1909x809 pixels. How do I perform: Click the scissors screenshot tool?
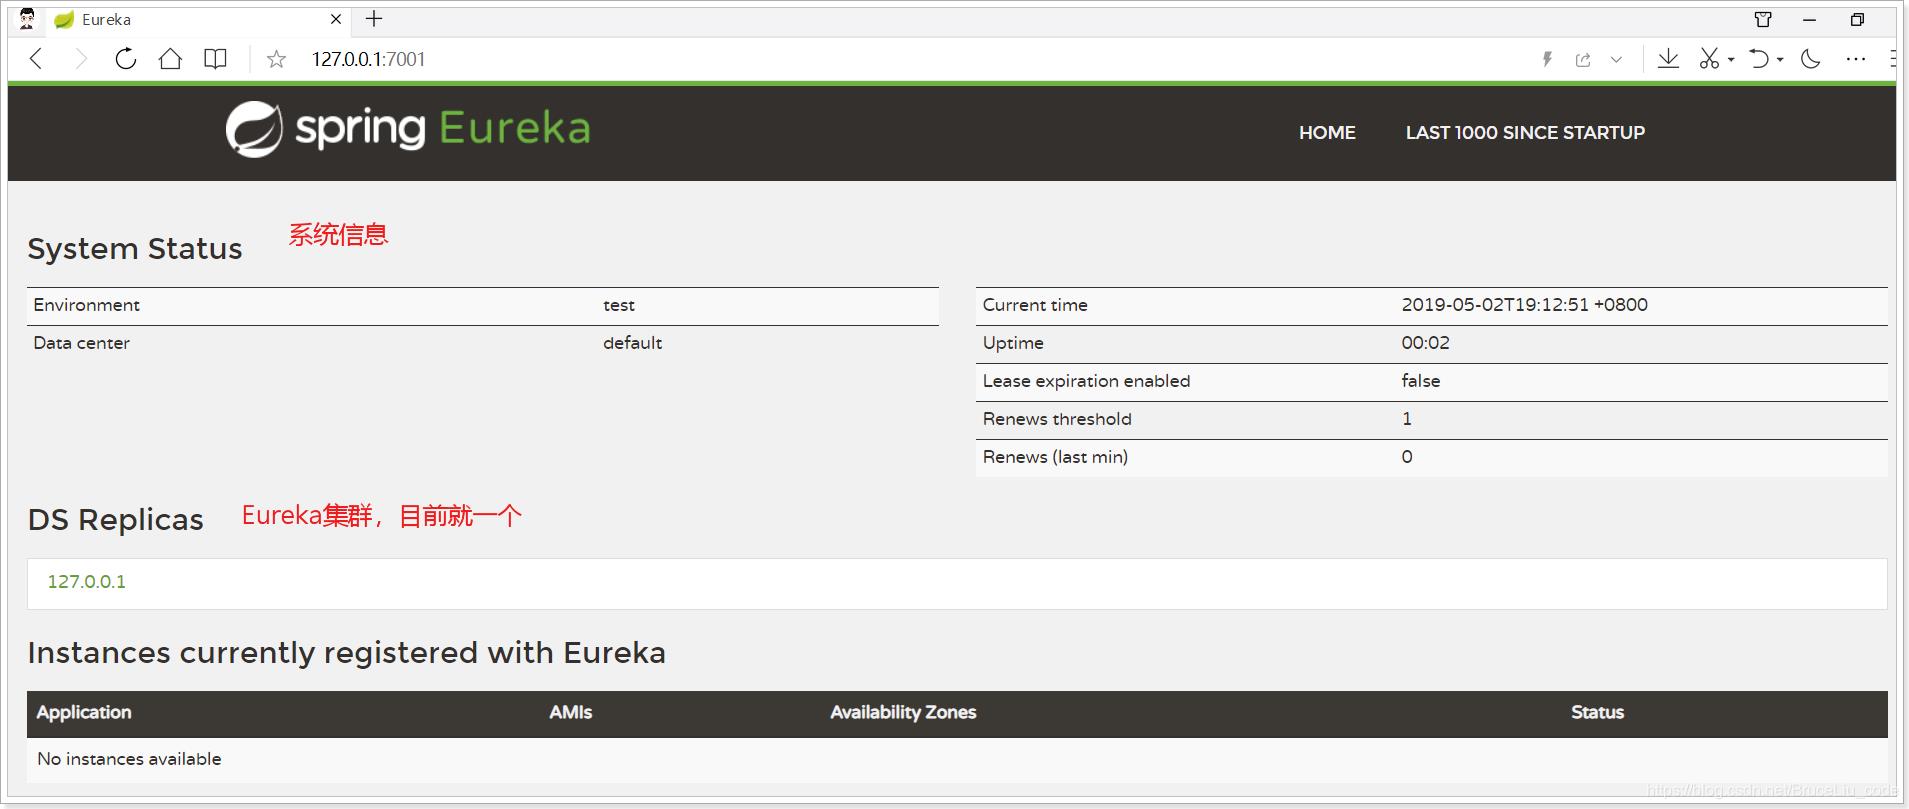click(1709, 59)
